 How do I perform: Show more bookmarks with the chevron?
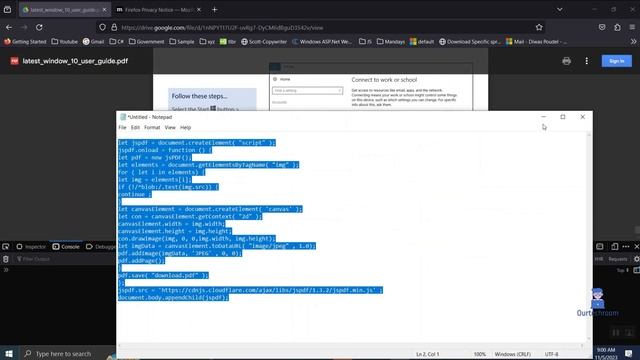coord(633,42)
